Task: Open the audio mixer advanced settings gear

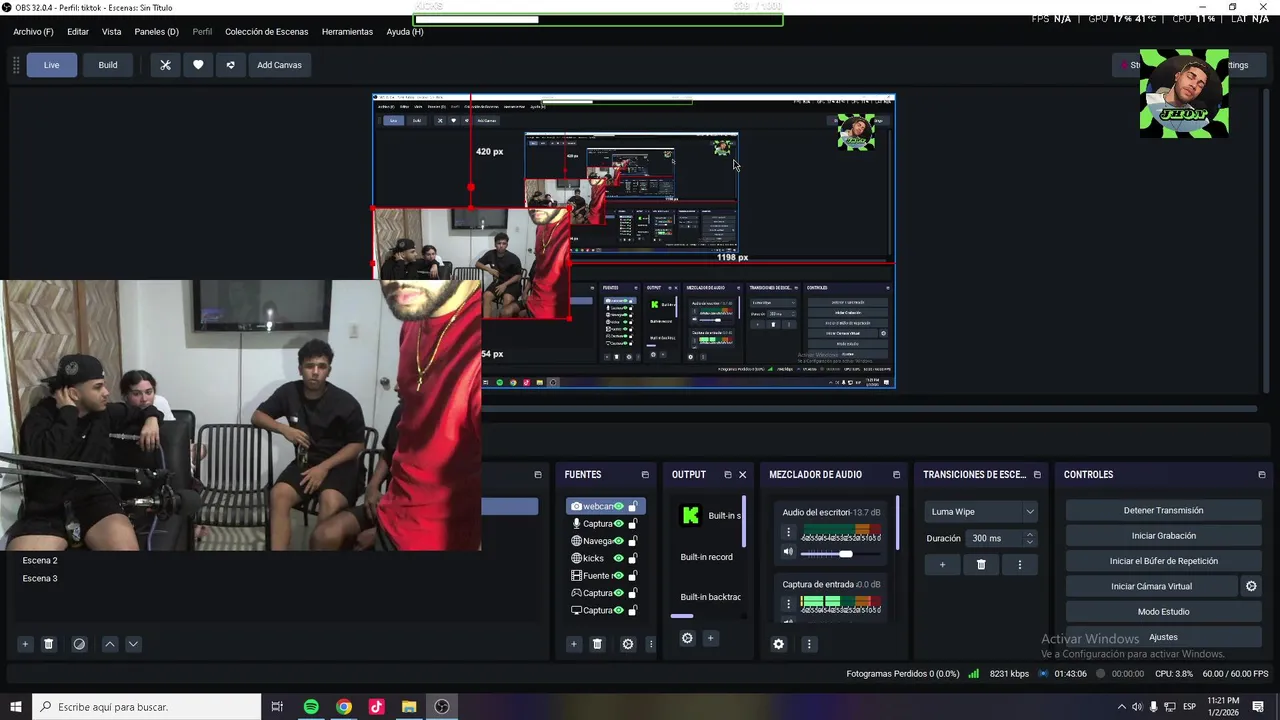Action: [x=779, y=644]
